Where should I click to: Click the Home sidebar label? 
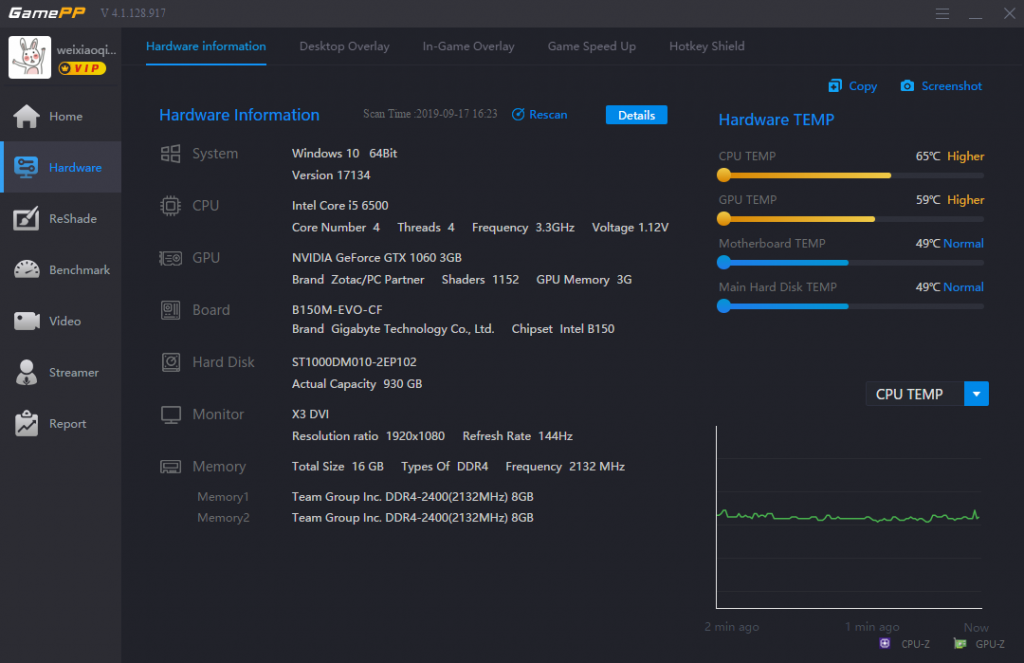point(66,116)
